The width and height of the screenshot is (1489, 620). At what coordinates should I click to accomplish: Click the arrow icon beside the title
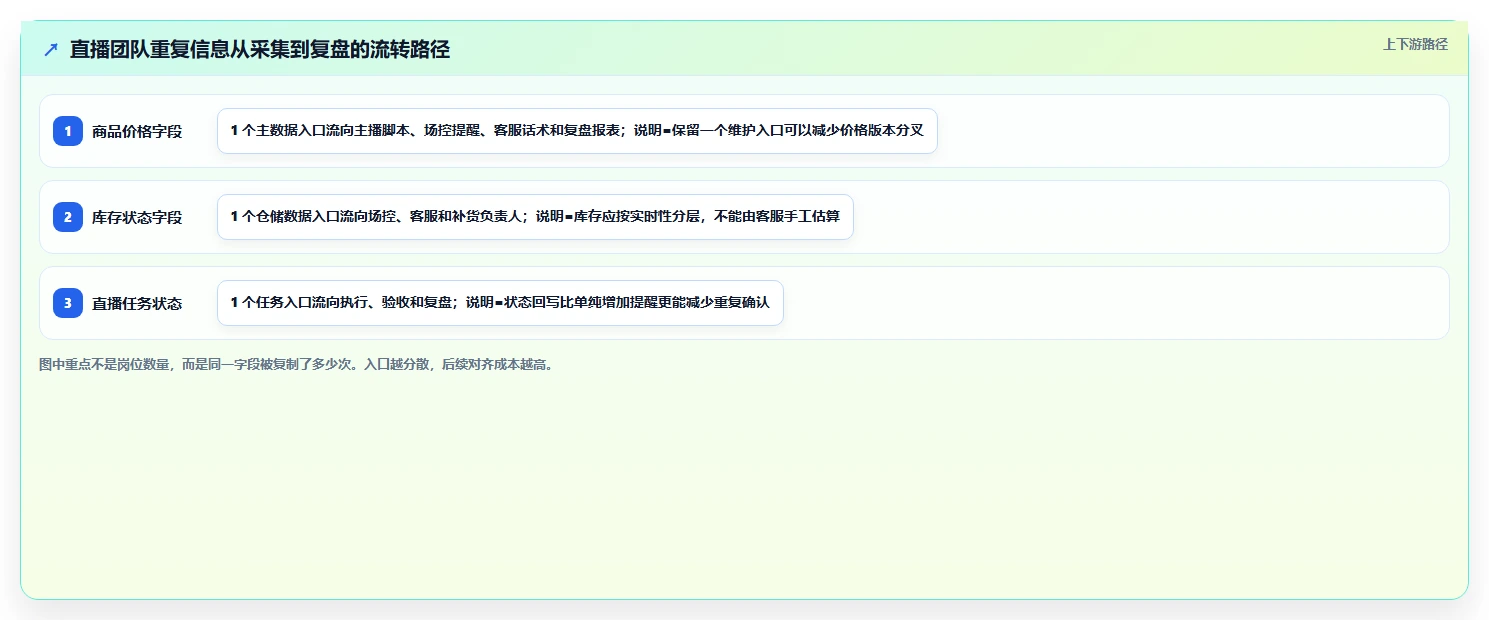pyautogui.click(x=51, y=49)
